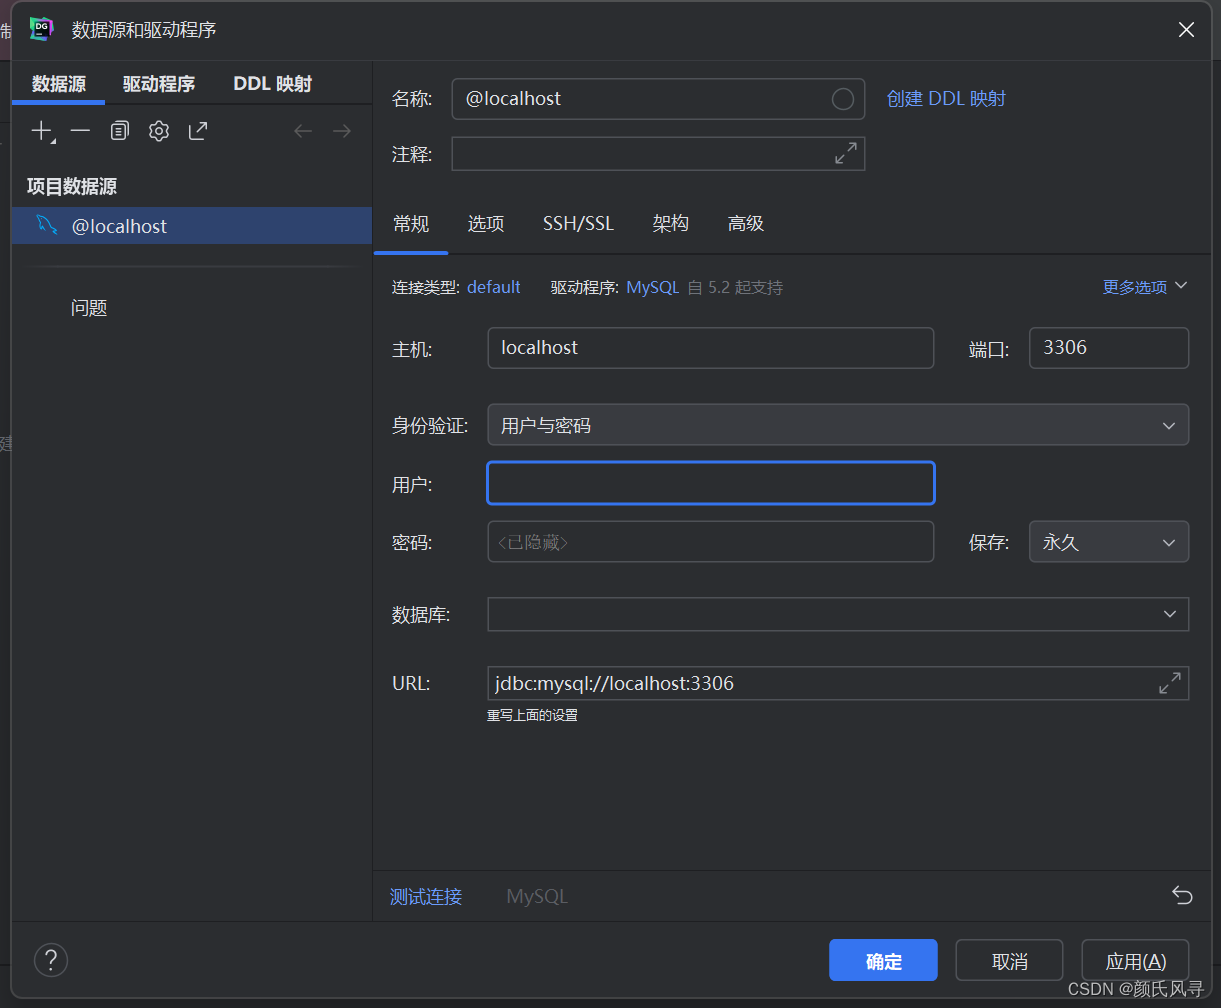
Task: Open the 身份验证 dropdown
Action: point(838,425)
